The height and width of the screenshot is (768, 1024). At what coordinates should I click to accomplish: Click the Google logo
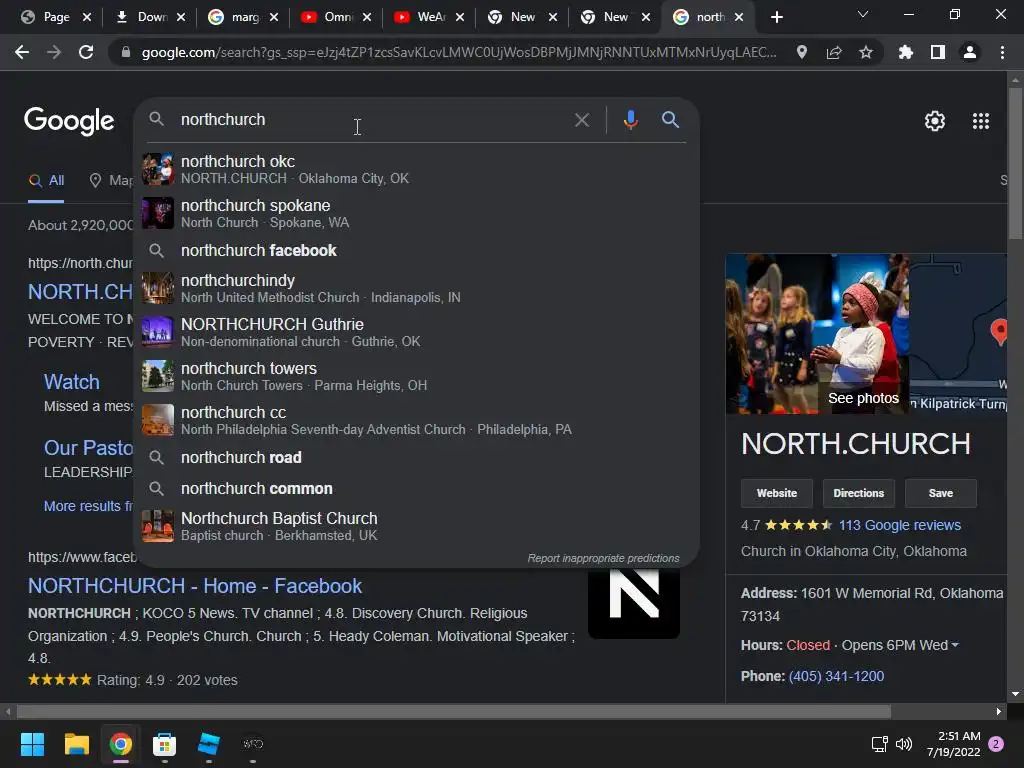(x=69, y=121)
